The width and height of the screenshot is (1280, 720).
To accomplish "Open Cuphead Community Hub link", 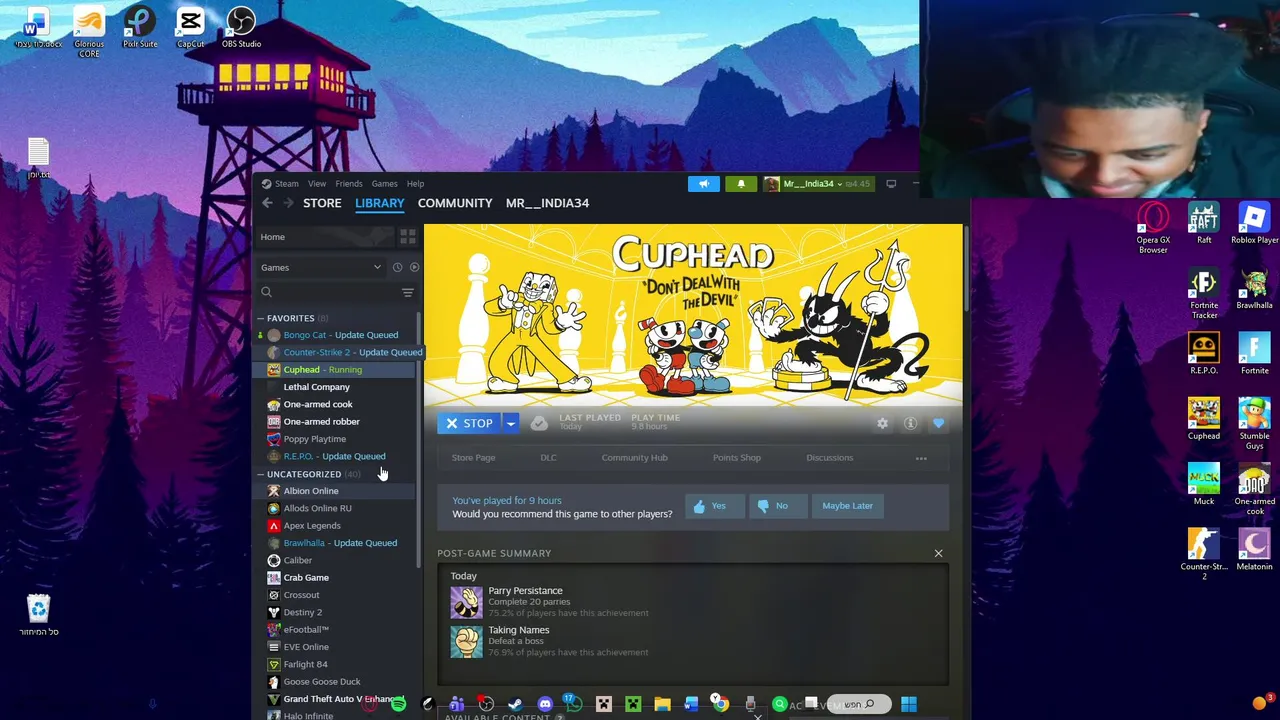I will (634, 458).
